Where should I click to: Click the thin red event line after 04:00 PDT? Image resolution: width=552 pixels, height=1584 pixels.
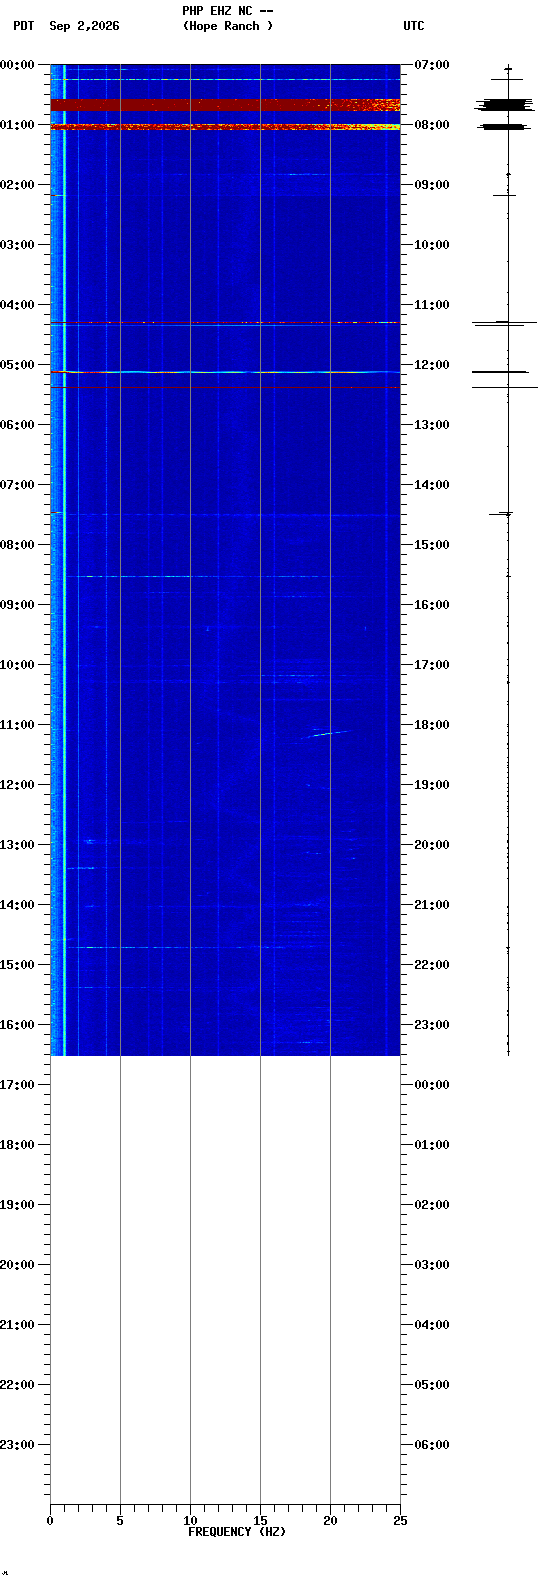click(x=225, y=323)
